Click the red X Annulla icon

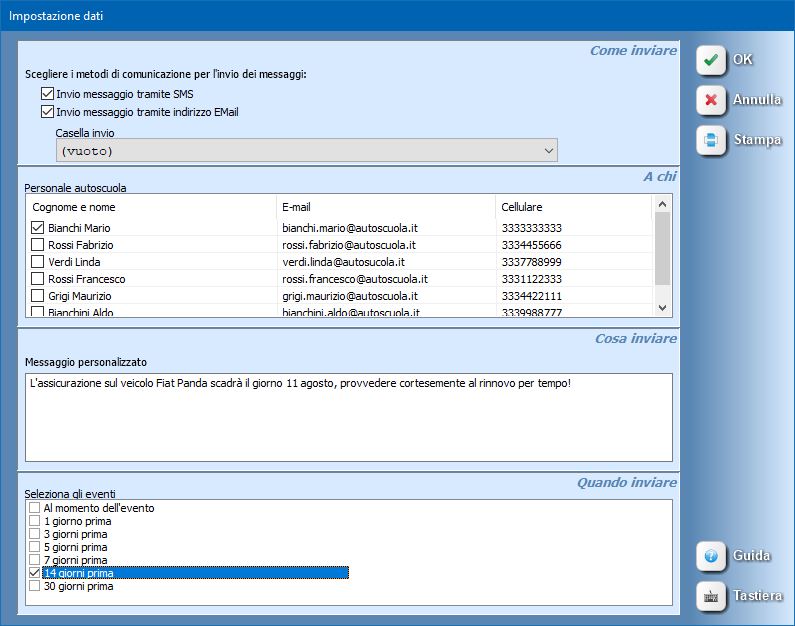click(x=711, y=100)
